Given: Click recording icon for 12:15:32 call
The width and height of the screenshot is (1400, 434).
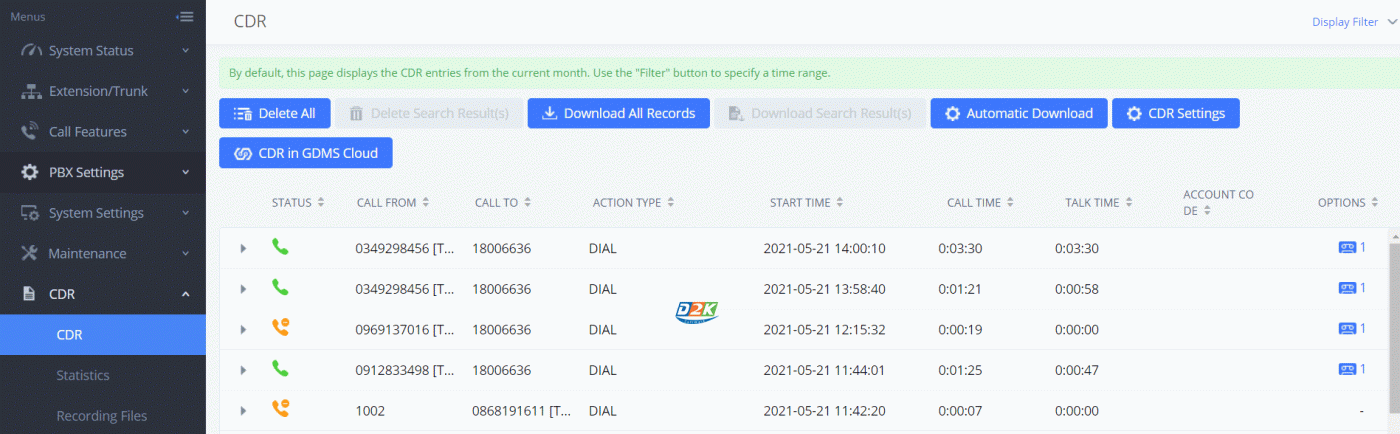Looking at the screenshot, I should [x=1346, y=328].
